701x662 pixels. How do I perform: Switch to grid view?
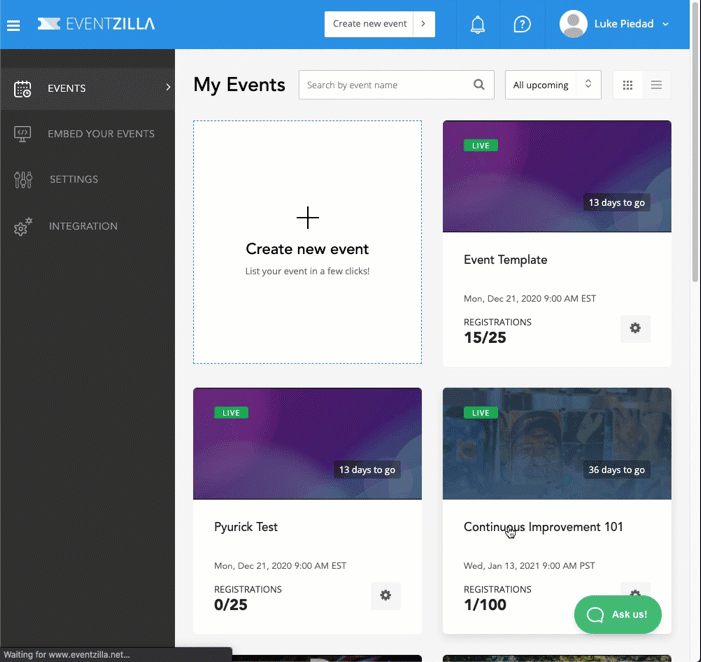click(x=628, y=85)
